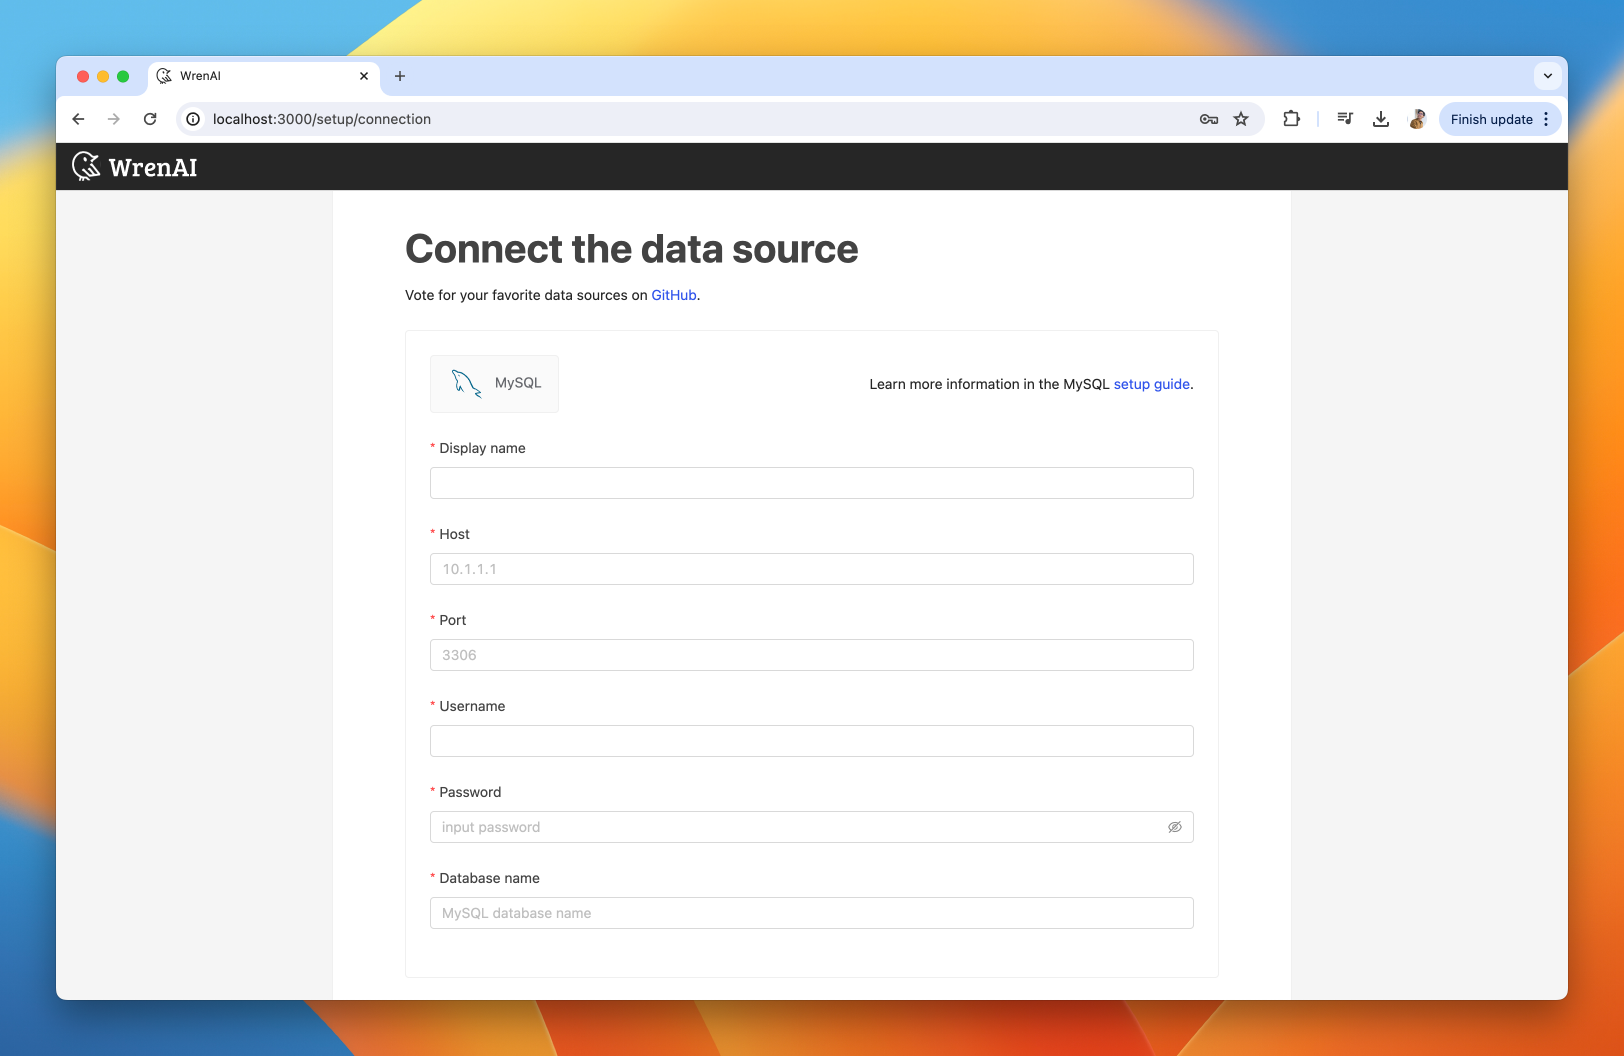Screen dimensions: 1624x1056
Task: Toggle password visibility eye icon
Action: (x=1175, y=827)
